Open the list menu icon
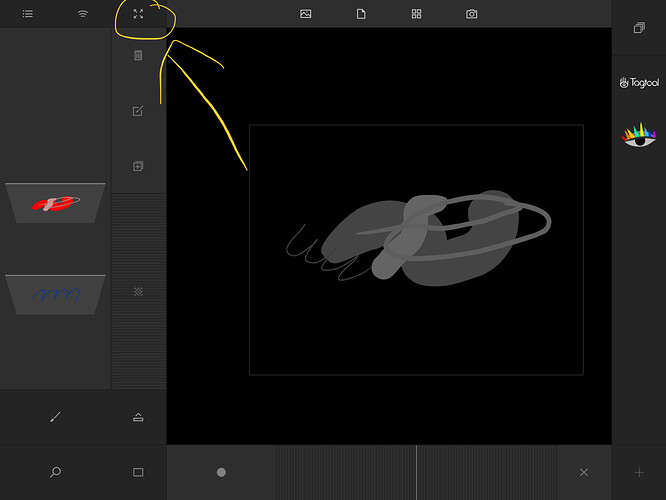Image resolution: width=666 pixels, height=500 pixels. pos(27,14)
